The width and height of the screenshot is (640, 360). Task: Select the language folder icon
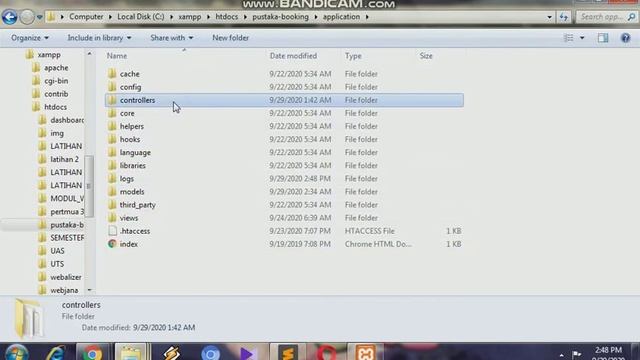coord(112,152)
